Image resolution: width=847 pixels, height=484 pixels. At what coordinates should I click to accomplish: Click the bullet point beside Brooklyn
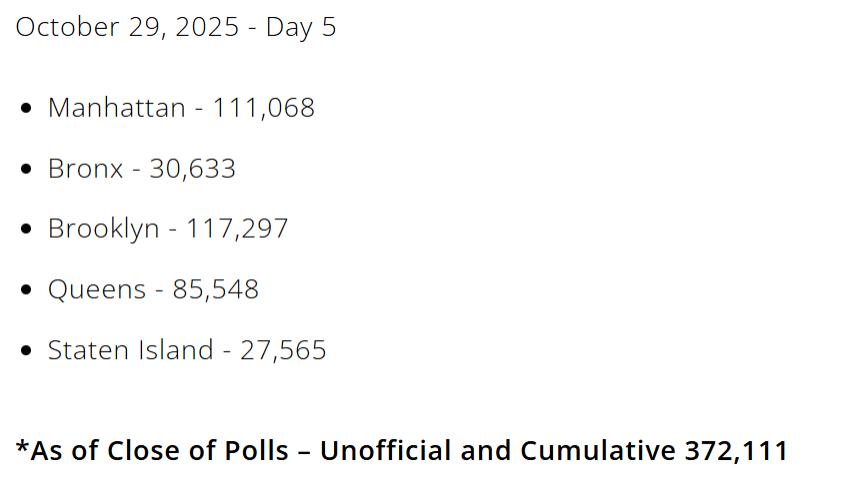coord(26,230)
